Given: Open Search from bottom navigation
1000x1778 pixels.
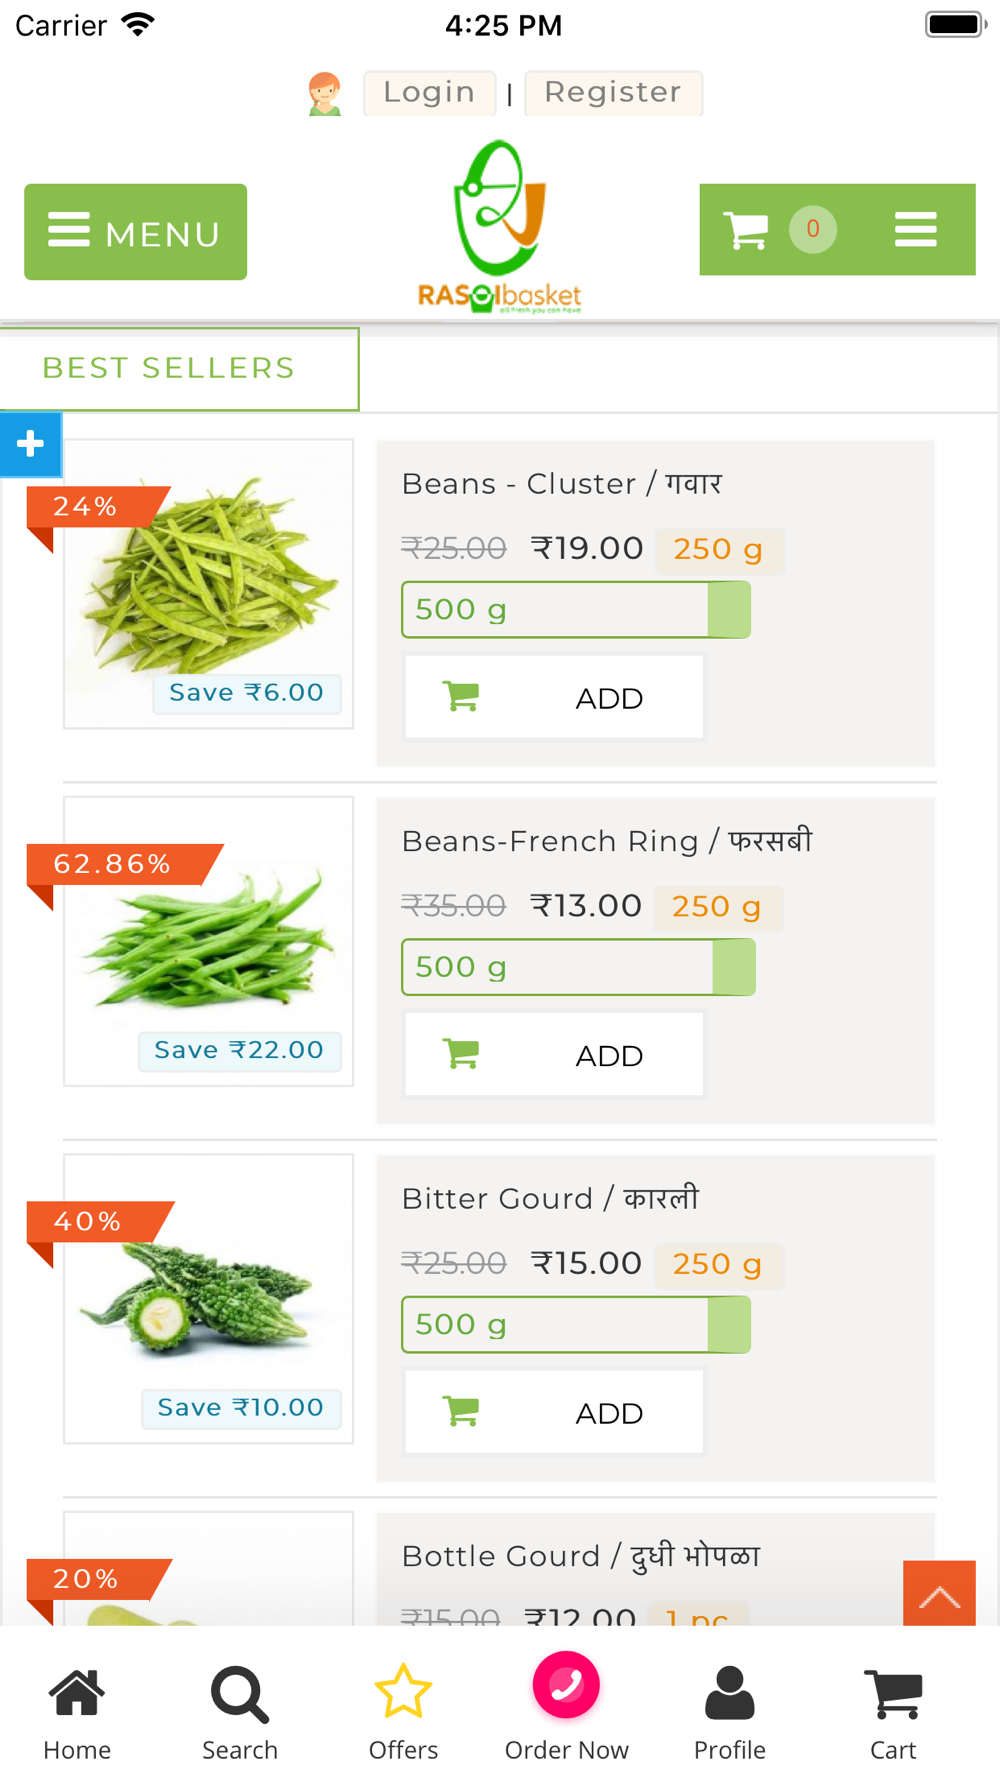Looking at the screenshot, I should (x=240, y=1712).
